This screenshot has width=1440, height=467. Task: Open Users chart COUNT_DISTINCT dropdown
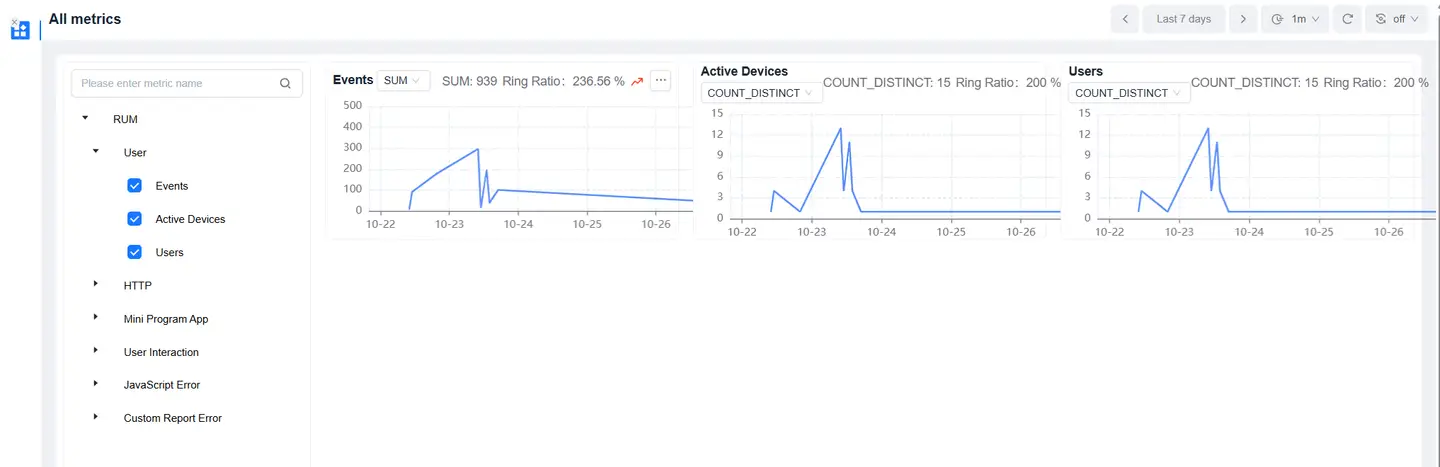[1129, 93]
